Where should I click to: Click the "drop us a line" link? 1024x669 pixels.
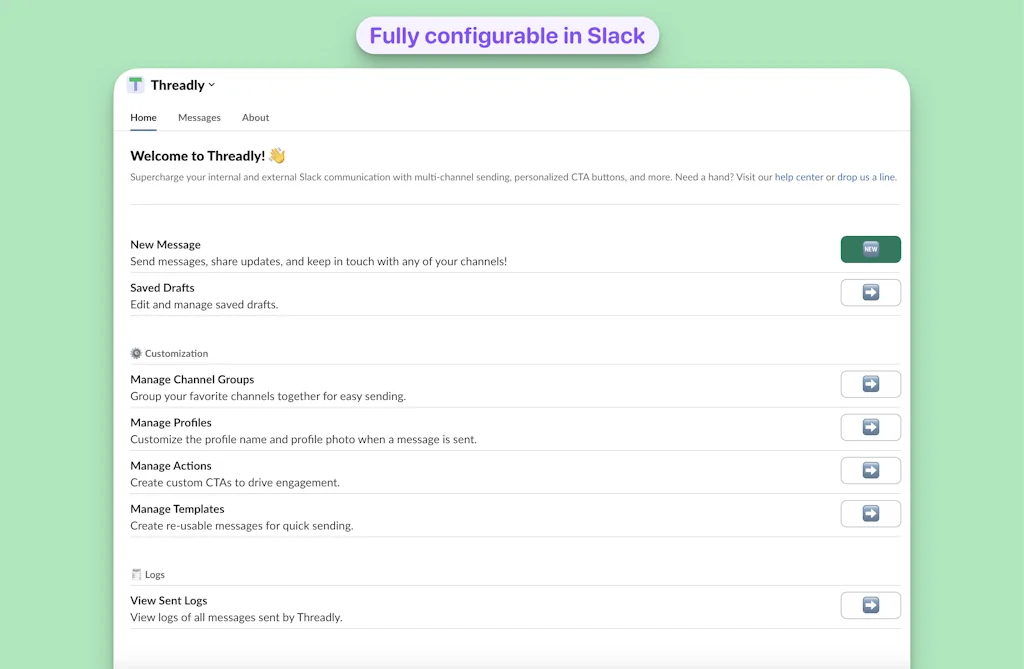pos(866,177)
